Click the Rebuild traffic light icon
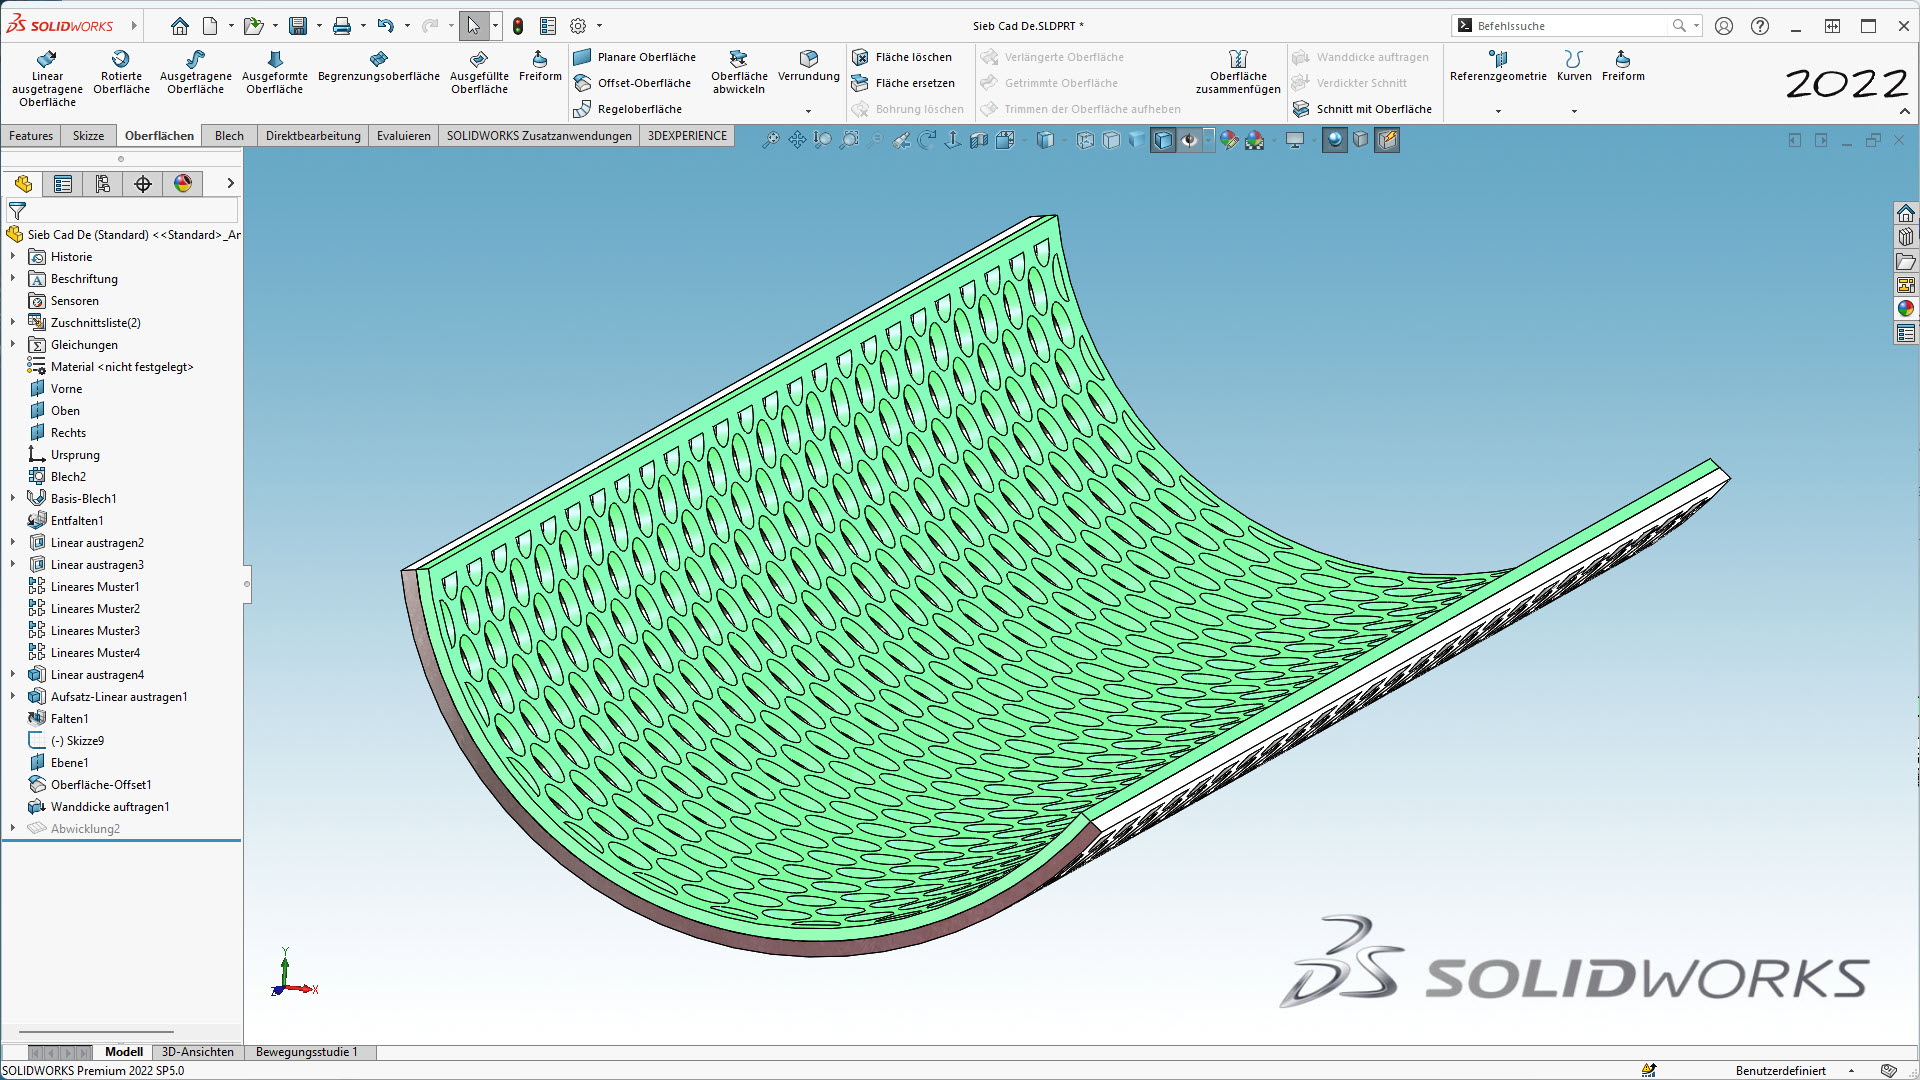The width and height of the screenshot is (1920, 1080). (x=518, y=26)
